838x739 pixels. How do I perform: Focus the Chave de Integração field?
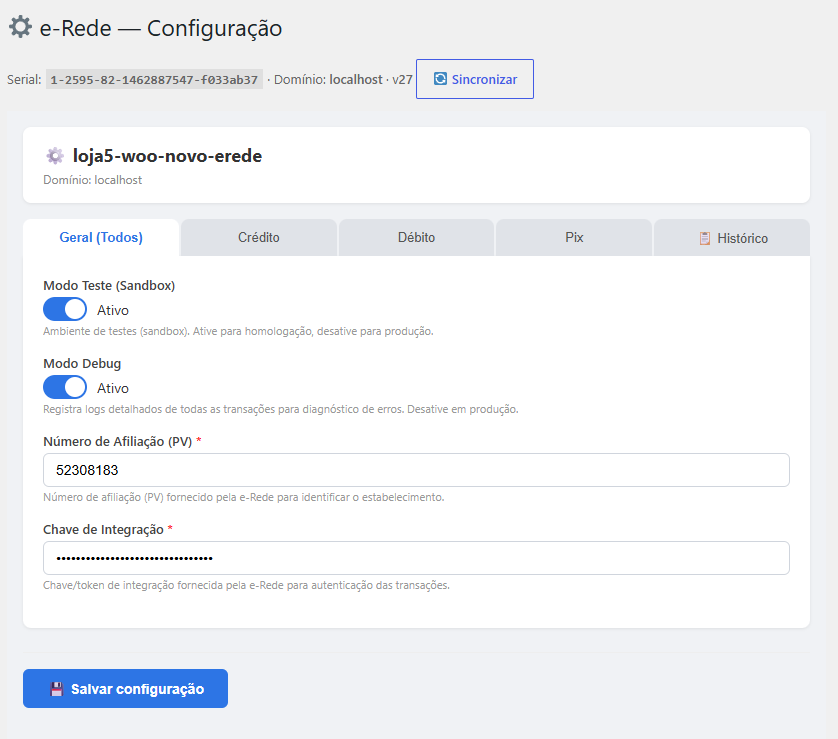(416, 558)
